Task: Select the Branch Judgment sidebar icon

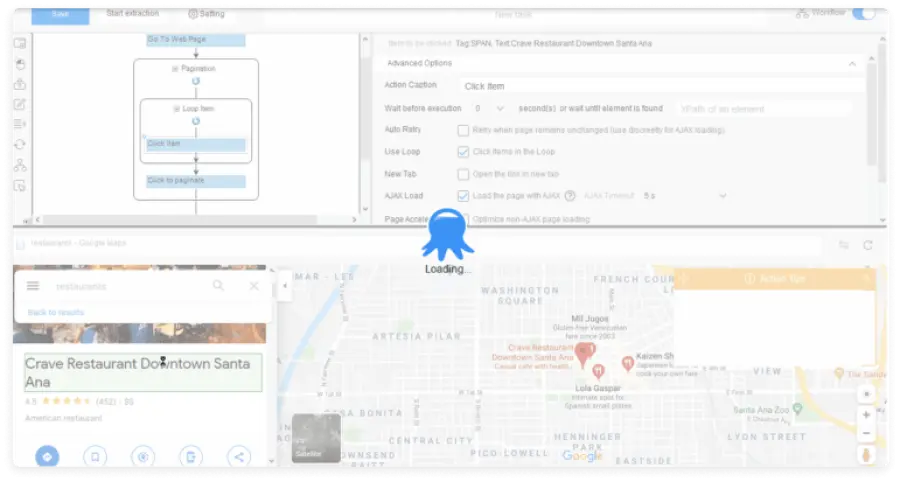Action: [x=20, y=165]
